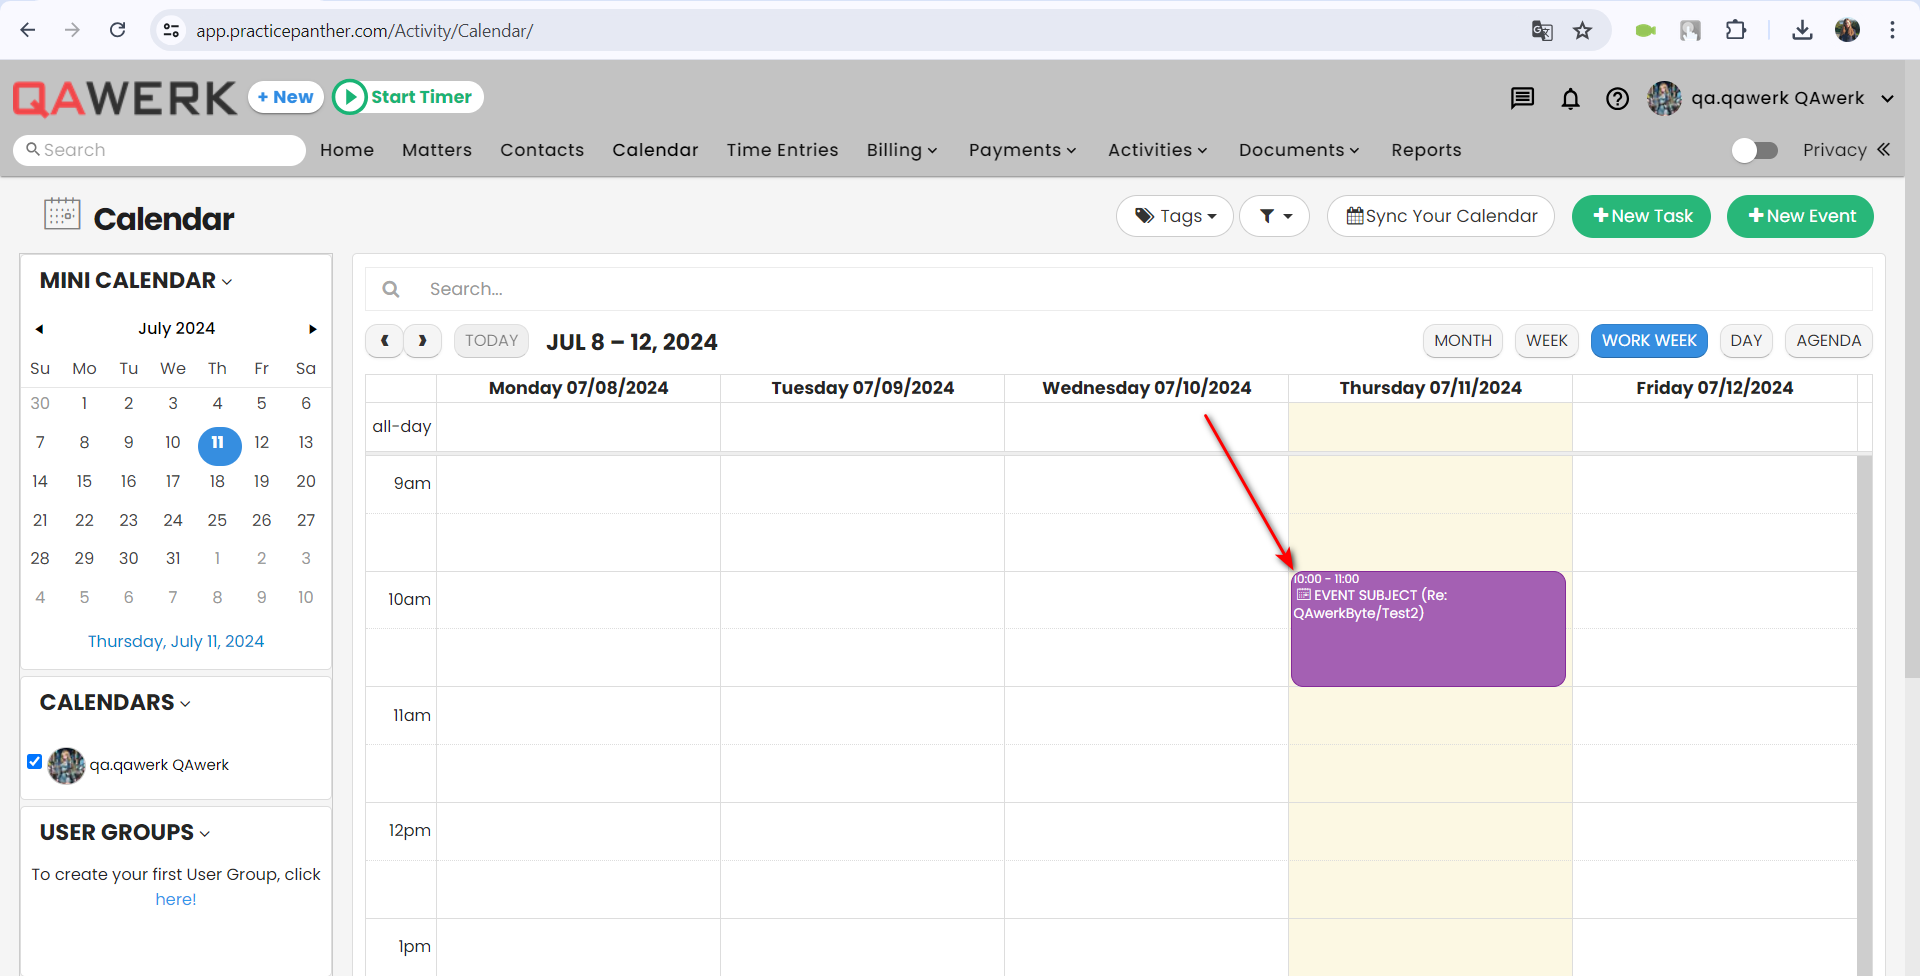Switch to MONTH view
1920x976 pixels.
coord(1463,341)
